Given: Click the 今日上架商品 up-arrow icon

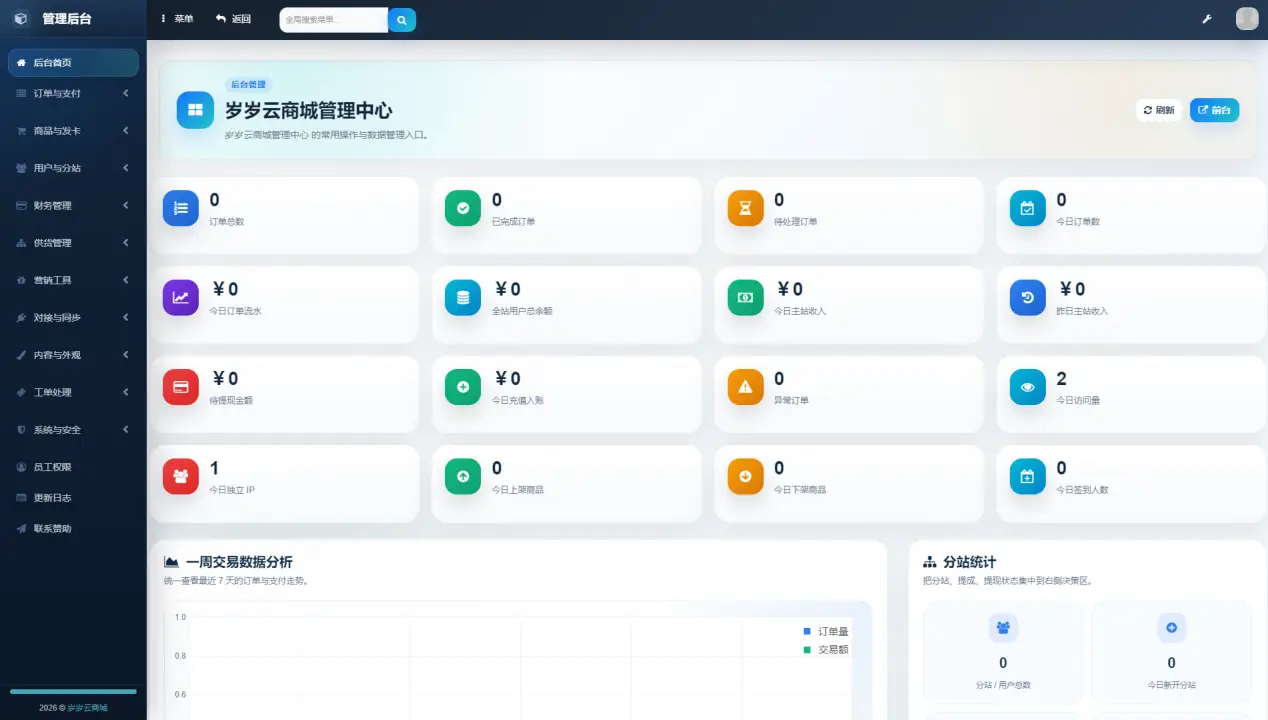Looking at the screenshot, I should tap(463, 476).
